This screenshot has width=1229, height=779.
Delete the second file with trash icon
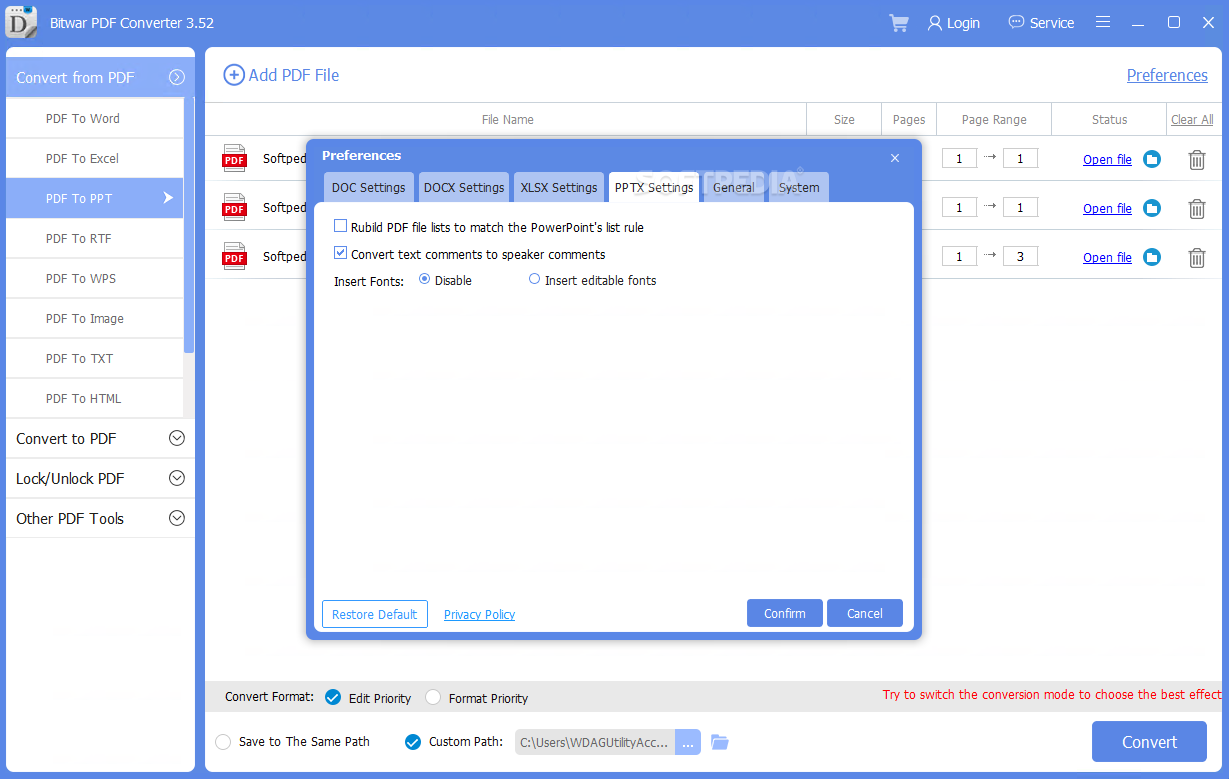1197,209
